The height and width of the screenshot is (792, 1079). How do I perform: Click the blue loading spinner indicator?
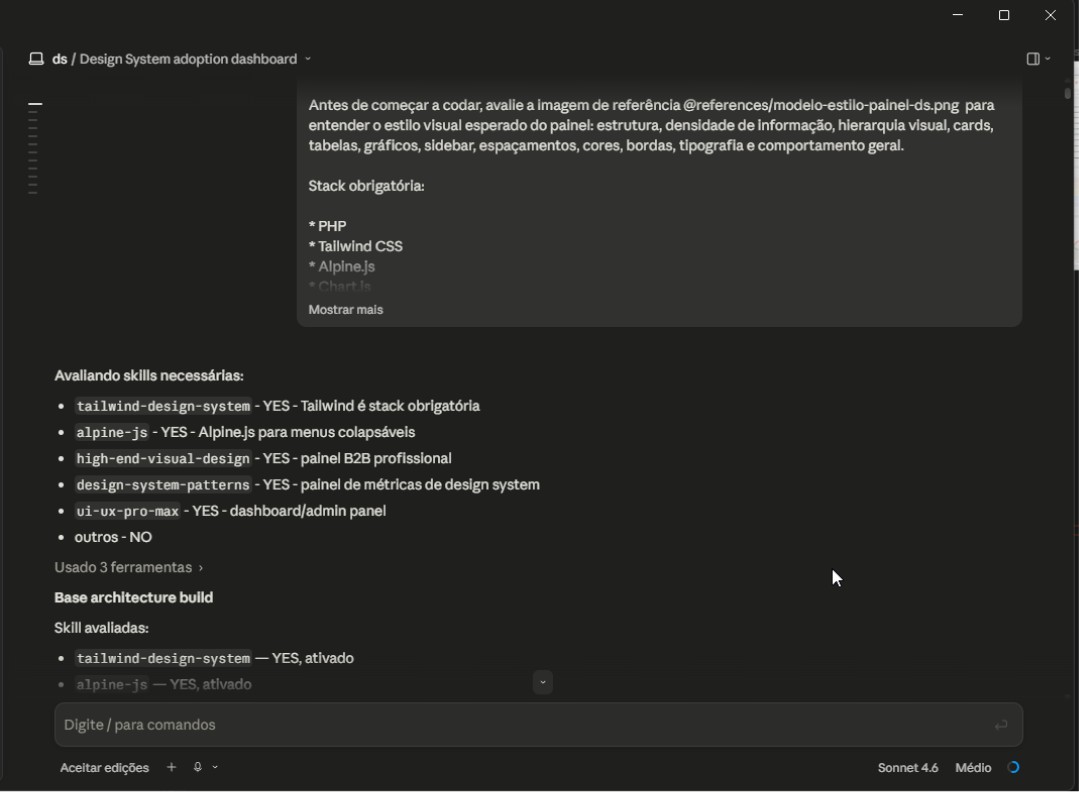(1013, 767)
